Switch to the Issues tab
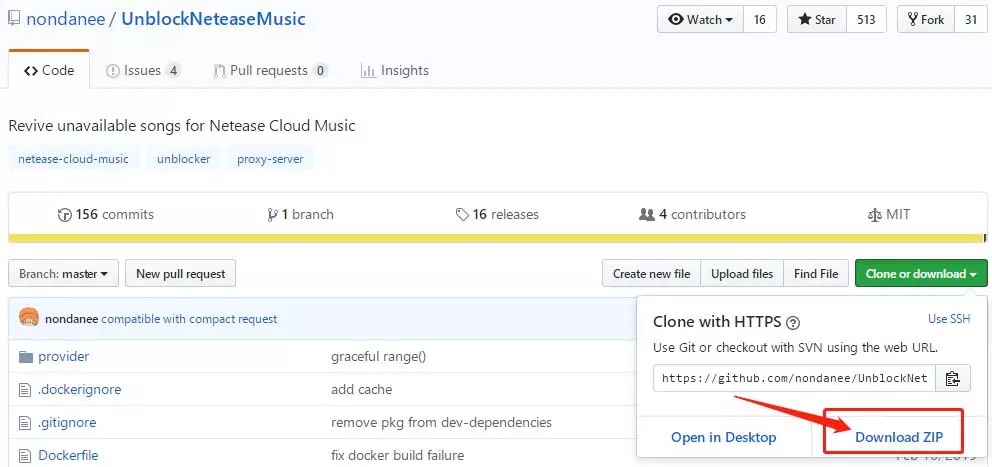992x467 pixels. coord(143,70)
